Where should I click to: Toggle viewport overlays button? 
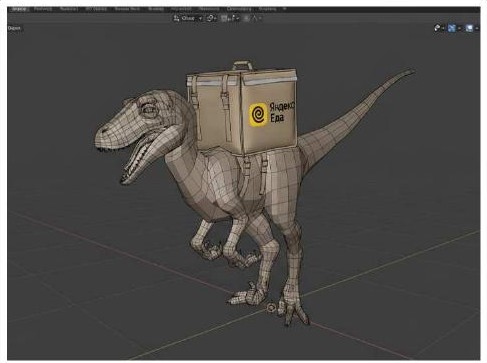[469, 28]
